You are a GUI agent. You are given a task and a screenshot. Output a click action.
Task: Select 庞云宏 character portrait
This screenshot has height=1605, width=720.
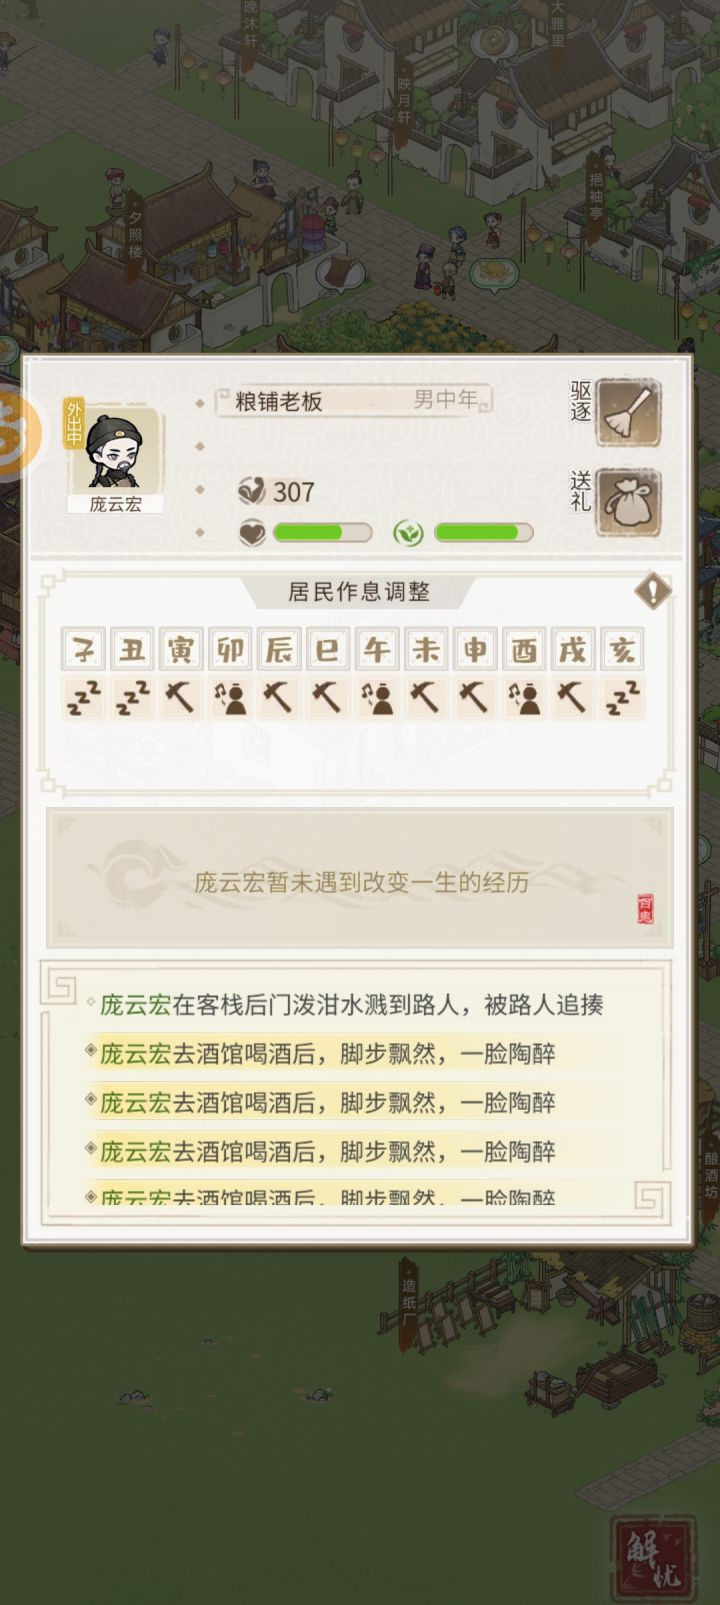pyautogui.click(x=115, y=451)
